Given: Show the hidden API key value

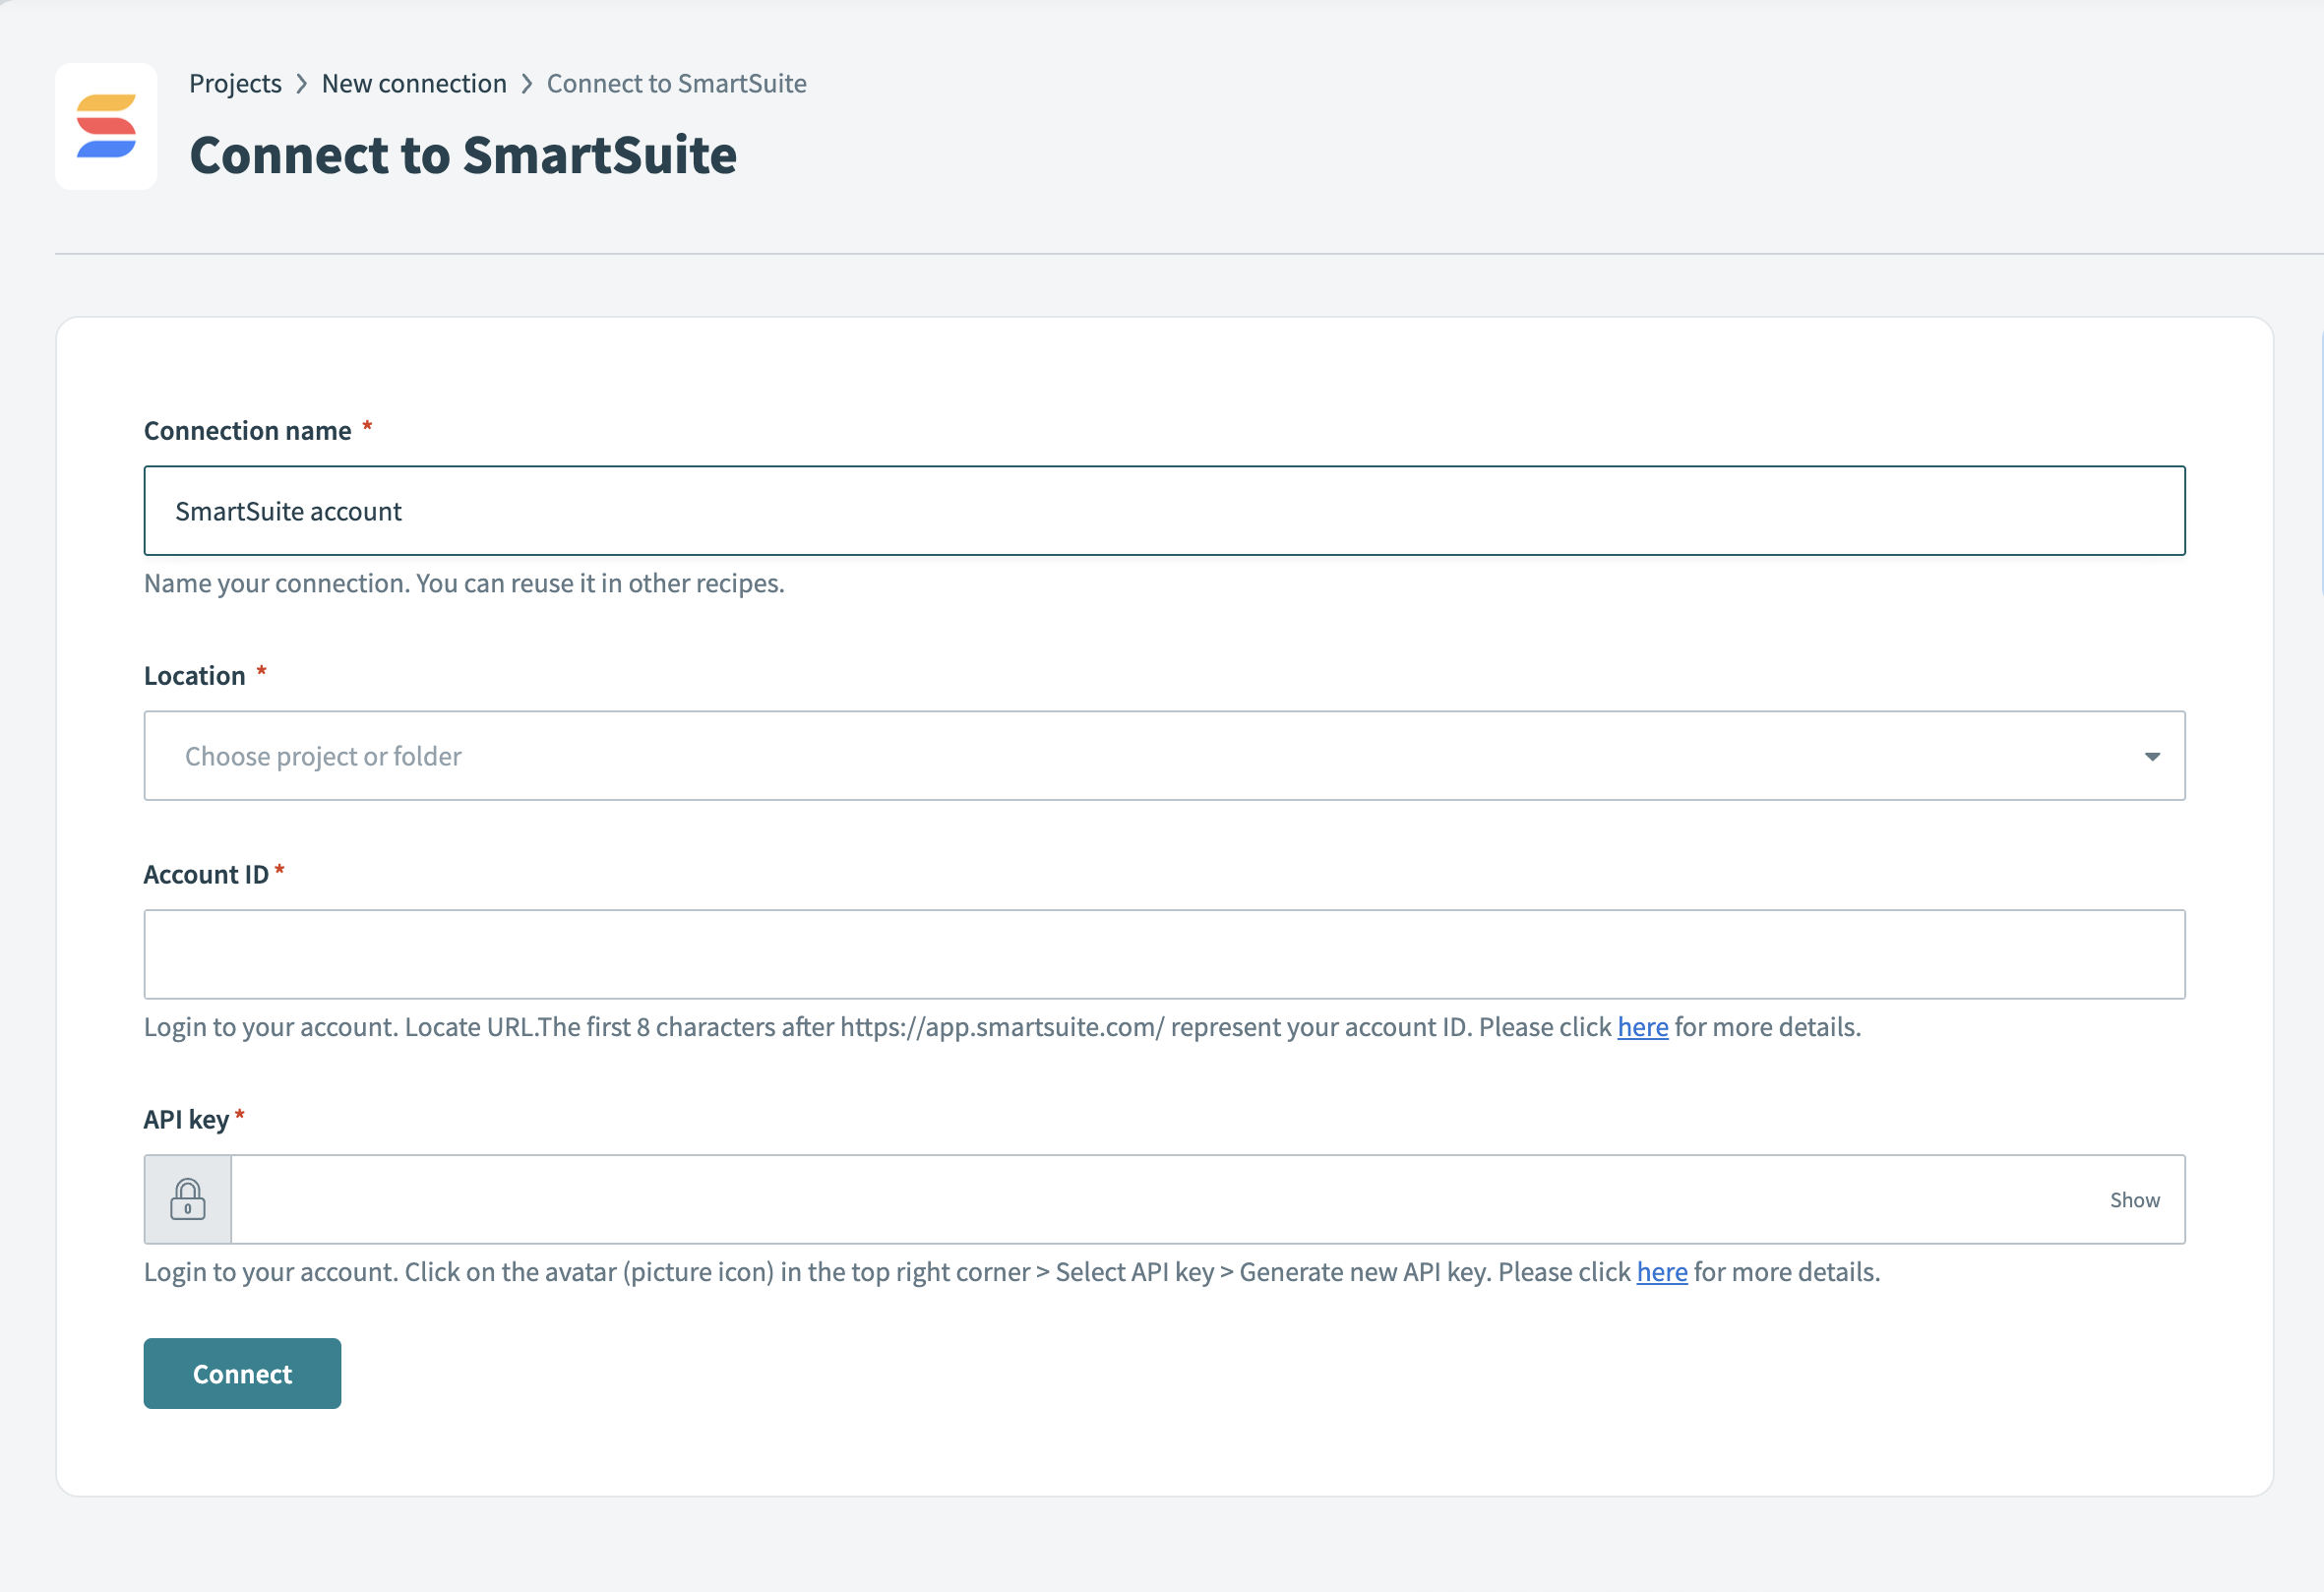Looking at the screenshot, I should [2134, 1199].
